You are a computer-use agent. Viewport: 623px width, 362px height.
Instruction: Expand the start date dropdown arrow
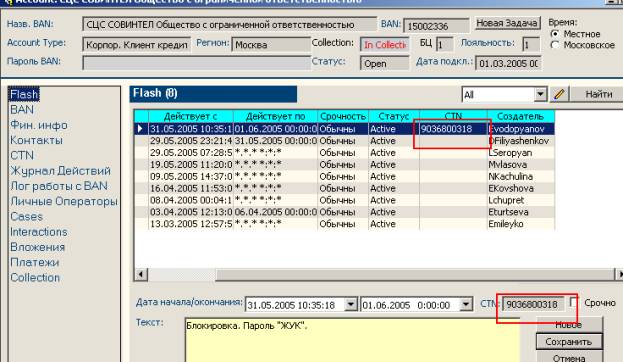(350, 304)
